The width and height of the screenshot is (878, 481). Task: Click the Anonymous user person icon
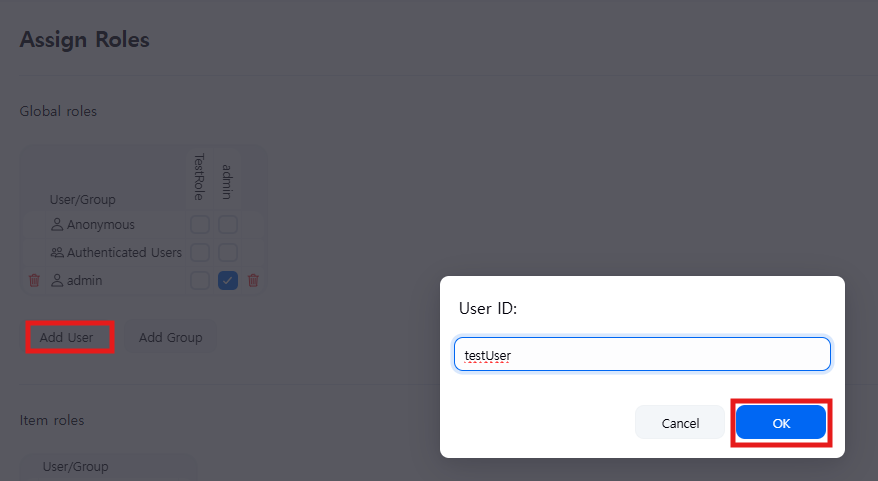(57, 225)
